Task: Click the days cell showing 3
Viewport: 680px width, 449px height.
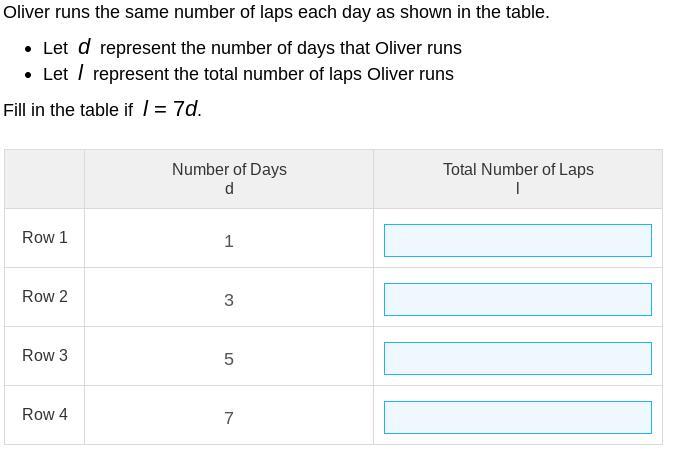Action: [229, 300]
